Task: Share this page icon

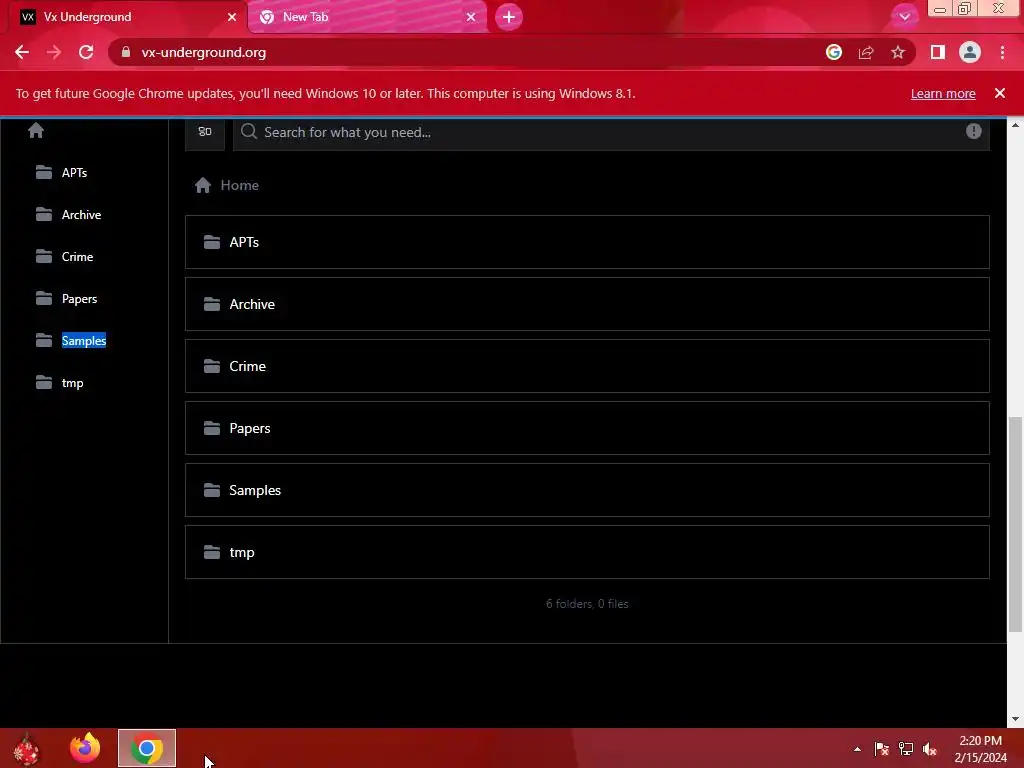Action: point(866,52)
